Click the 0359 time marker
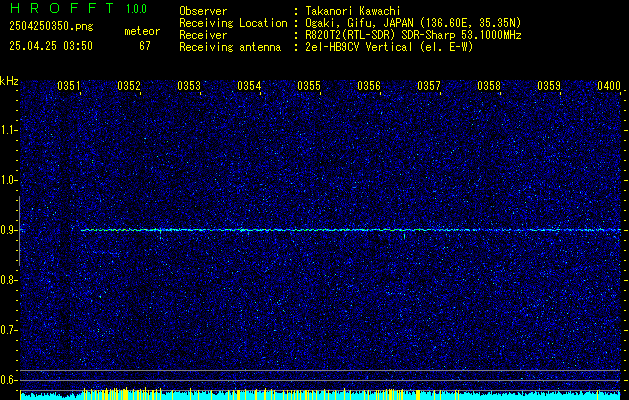 (x=549, y=86)
